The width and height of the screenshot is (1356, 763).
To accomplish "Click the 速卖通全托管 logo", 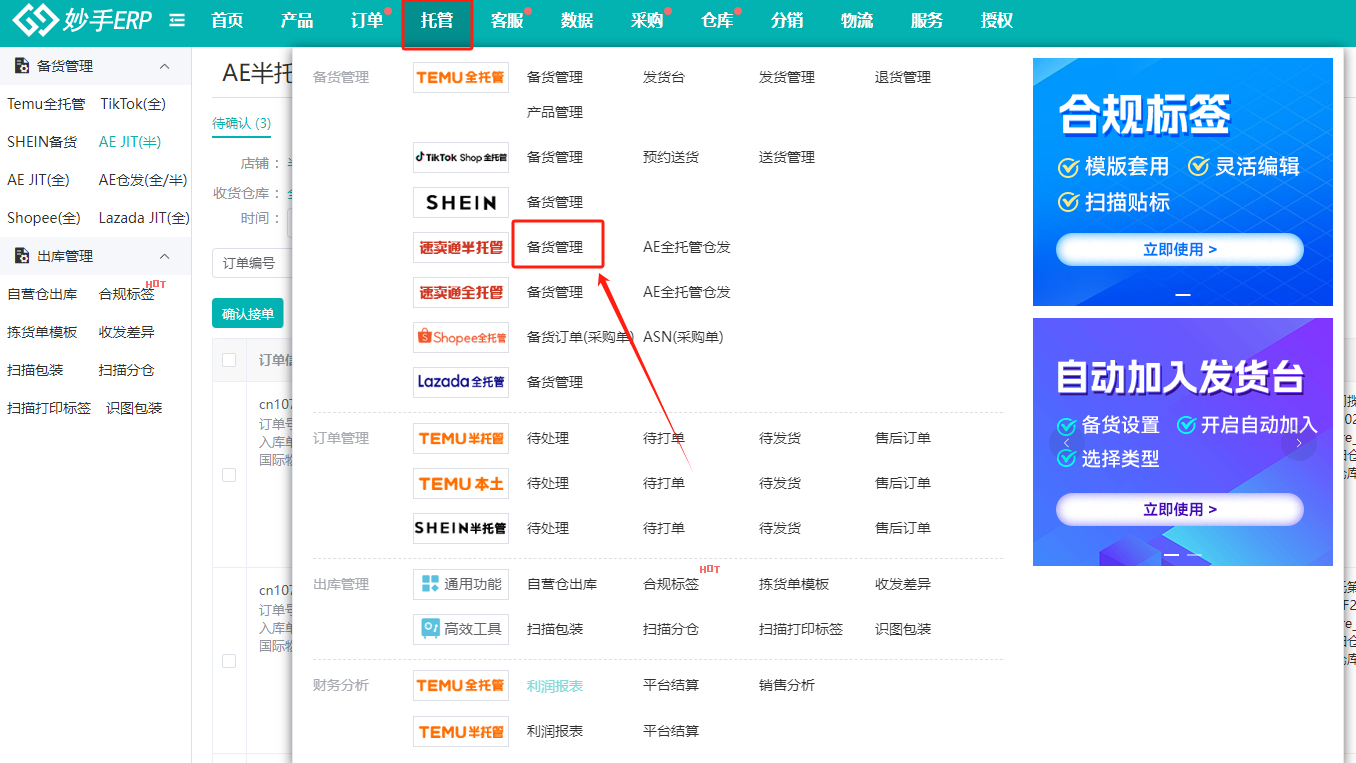I will pos(461,292).
